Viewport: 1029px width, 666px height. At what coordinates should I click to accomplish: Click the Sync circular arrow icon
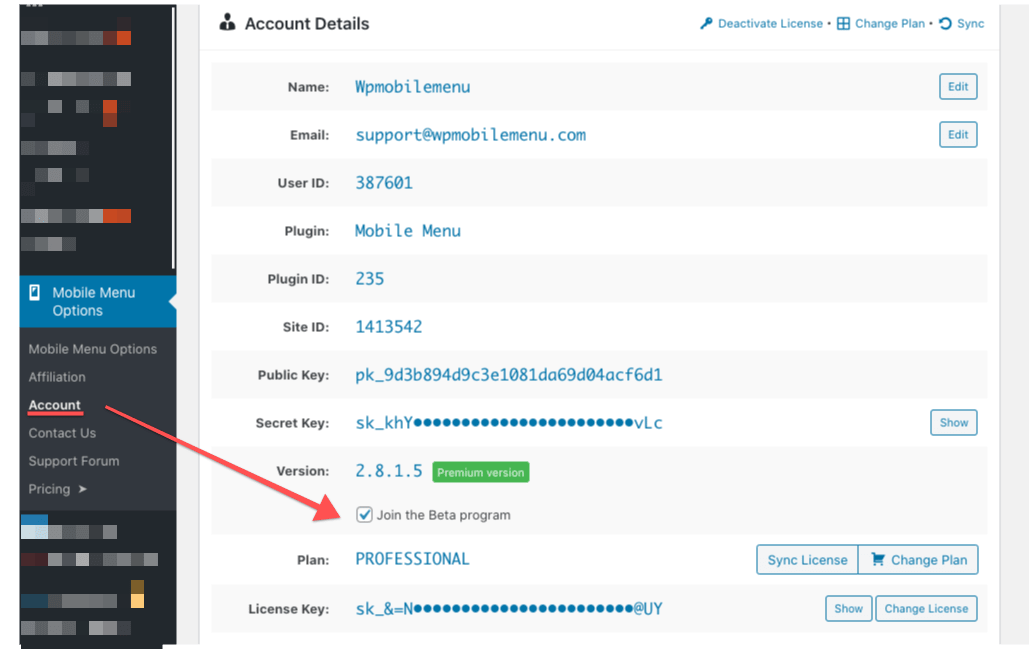click(945, 24)
